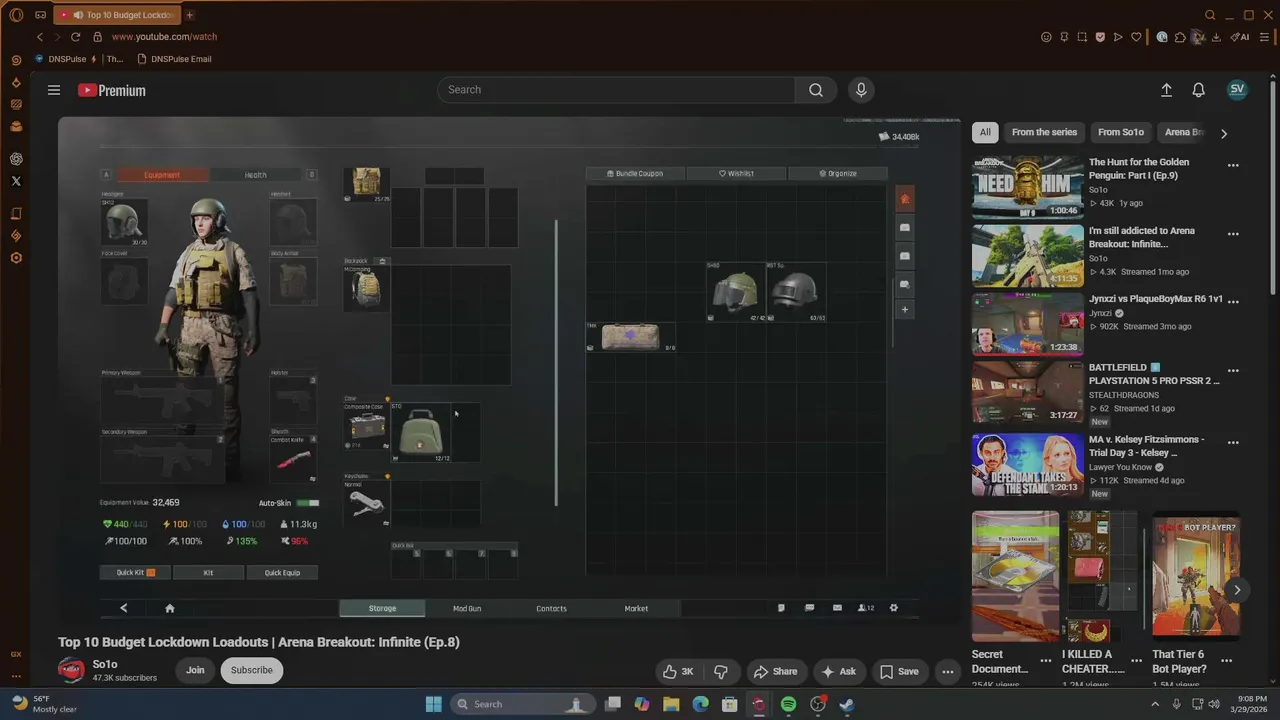The width and height of the screenshot is (1280, 720).
Task: Show hidden system tray icons chevron
Action: coord(1155,704)
